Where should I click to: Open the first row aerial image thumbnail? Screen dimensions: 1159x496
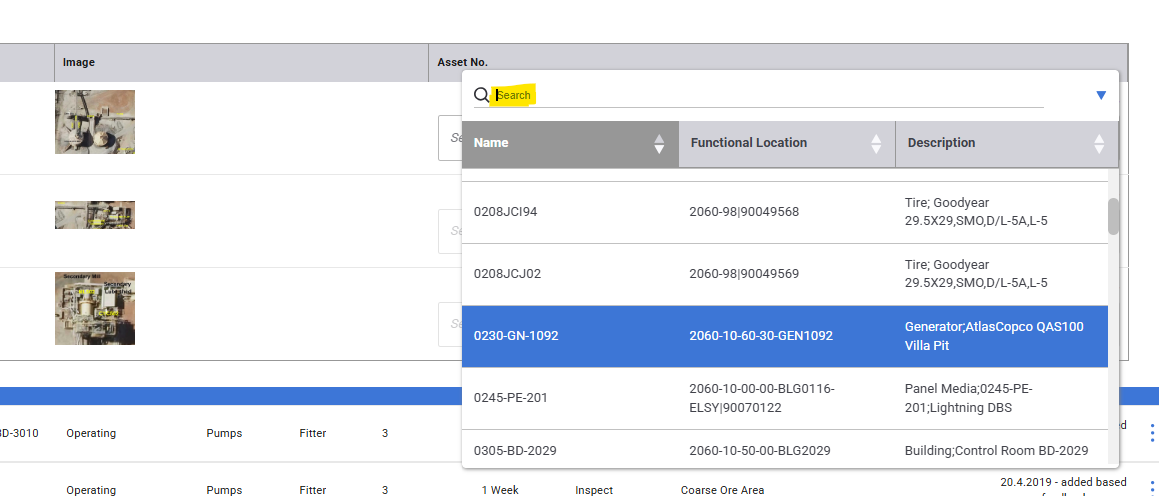point(95,122)
